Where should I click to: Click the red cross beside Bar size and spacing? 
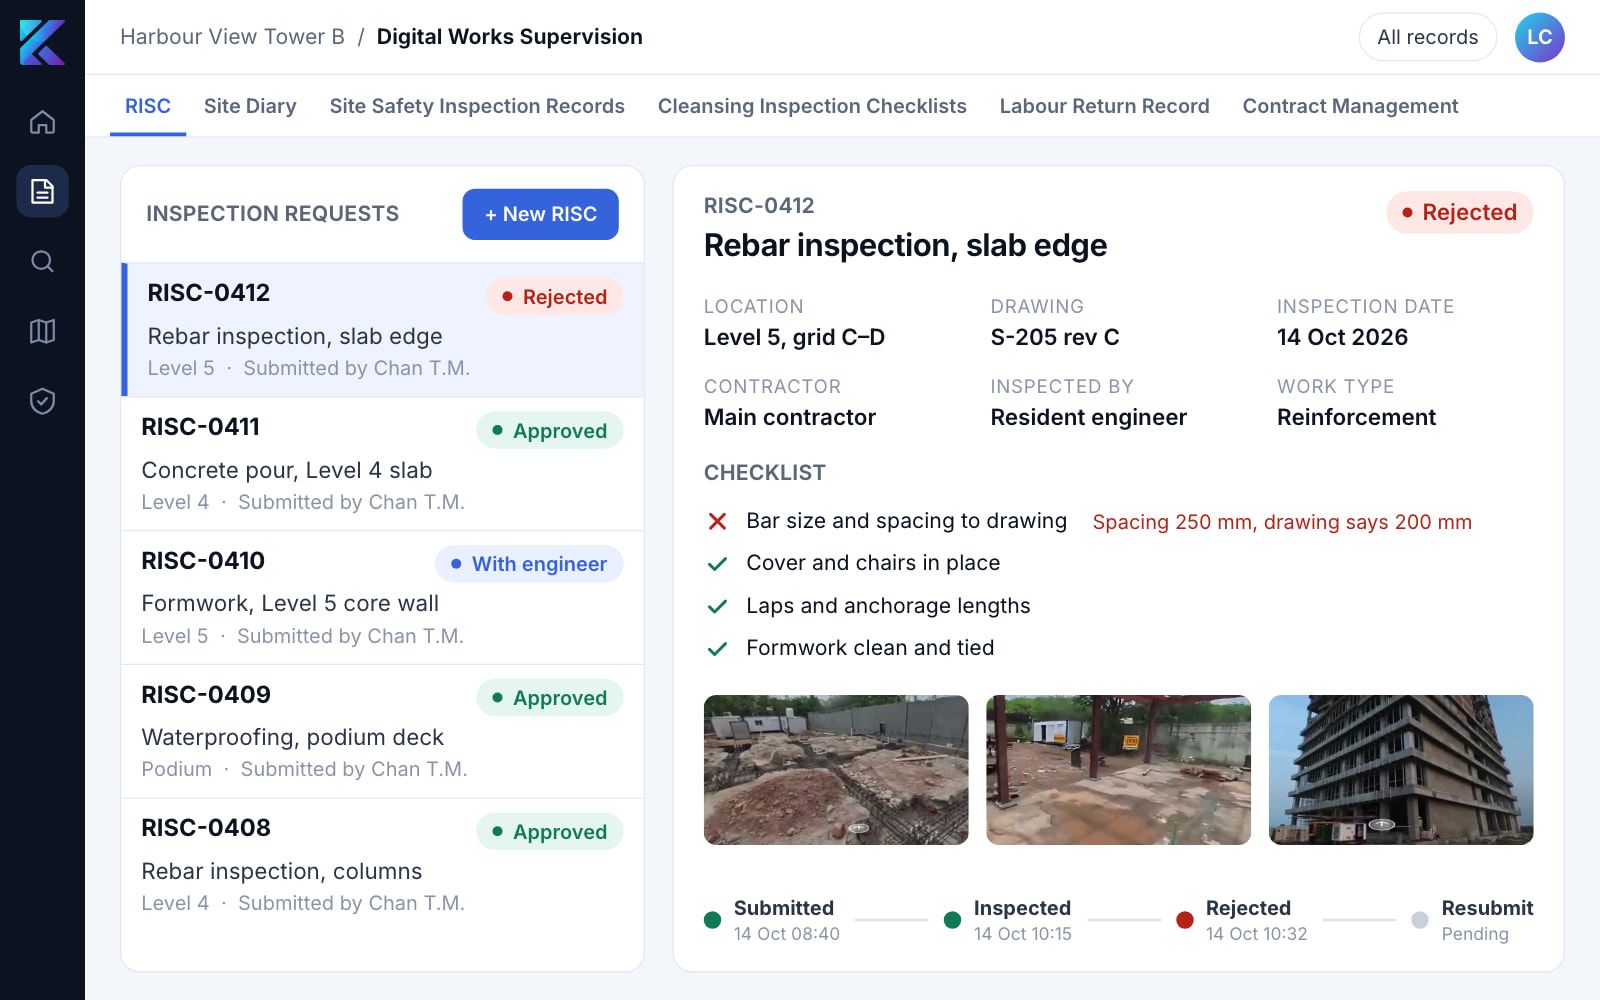click(717, 521)
